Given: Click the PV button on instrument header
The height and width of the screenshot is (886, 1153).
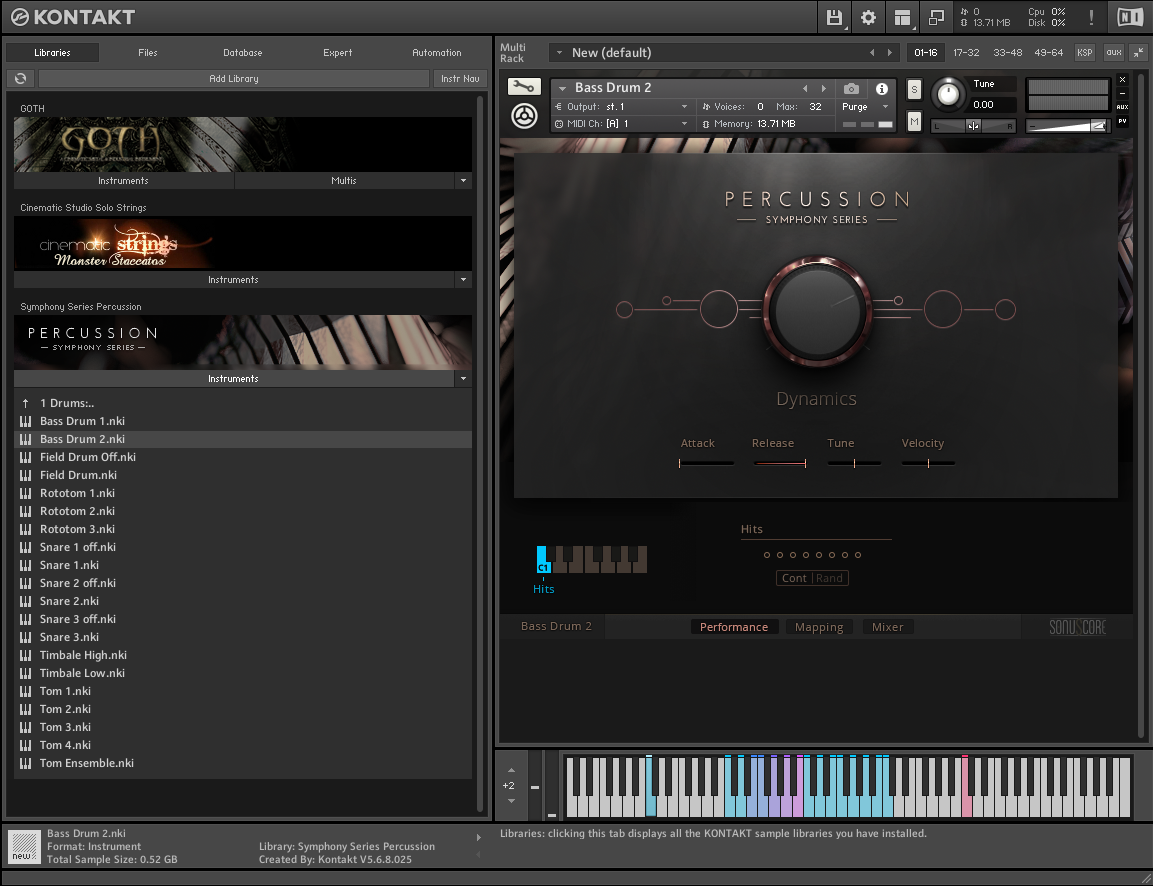Looking at the screenshot, I should pos(1122,121).
